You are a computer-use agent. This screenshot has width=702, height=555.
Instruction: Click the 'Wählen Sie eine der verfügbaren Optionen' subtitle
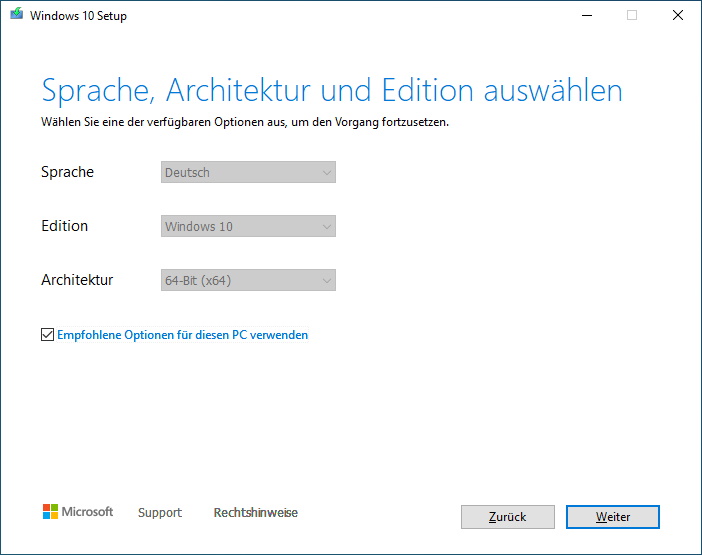(245, 122)
